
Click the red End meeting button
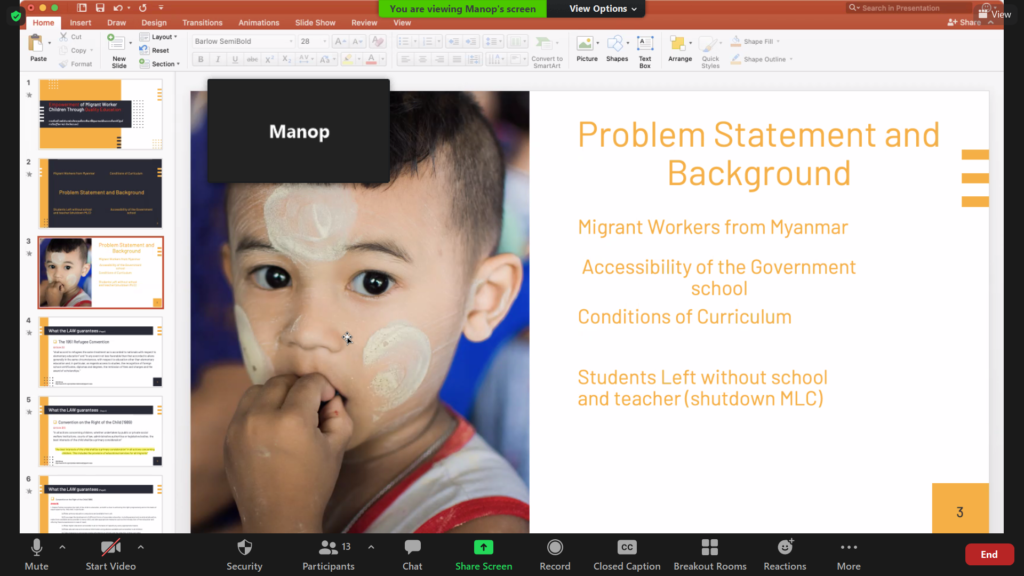[989, 554]
